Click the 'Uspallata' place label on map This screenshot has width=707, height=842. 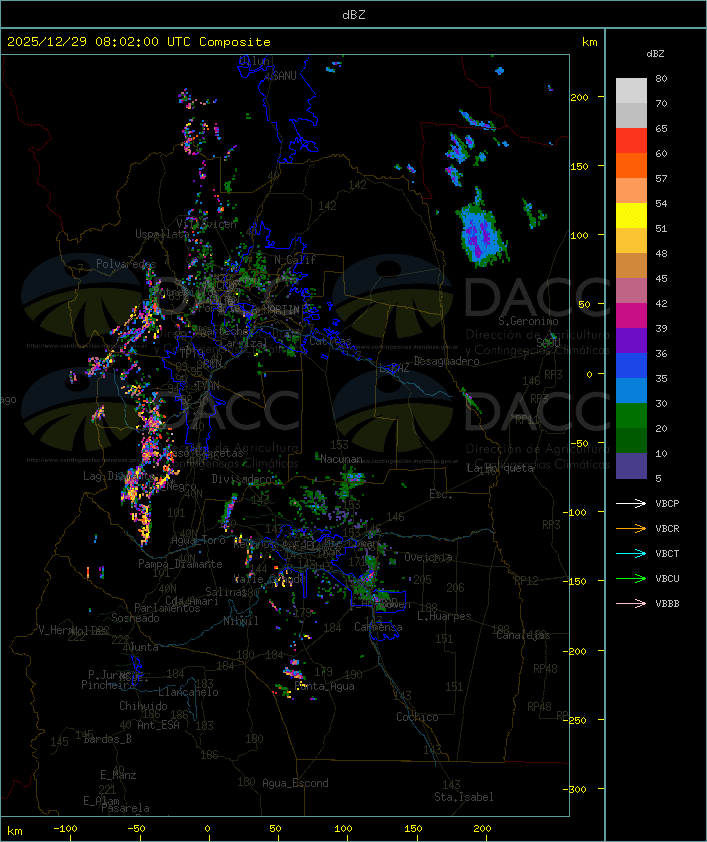tap(162, 234)
